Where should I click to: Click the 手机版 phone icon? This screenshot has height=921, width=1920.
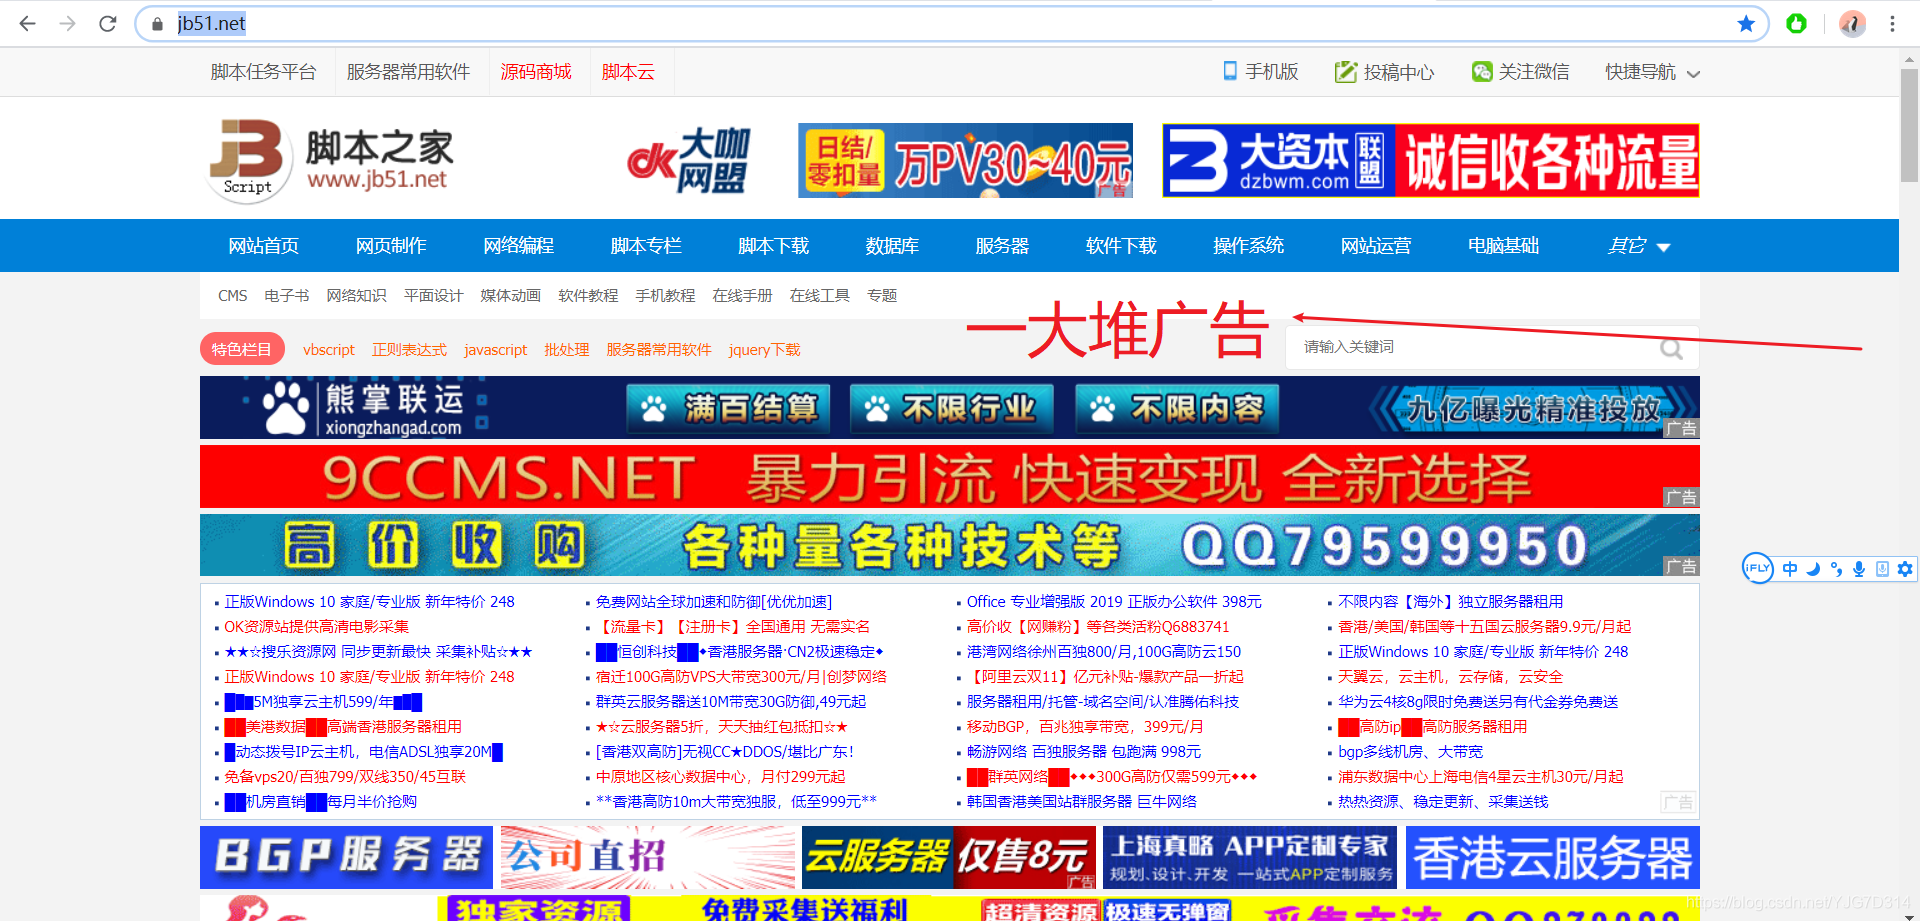coord(1230,71)
